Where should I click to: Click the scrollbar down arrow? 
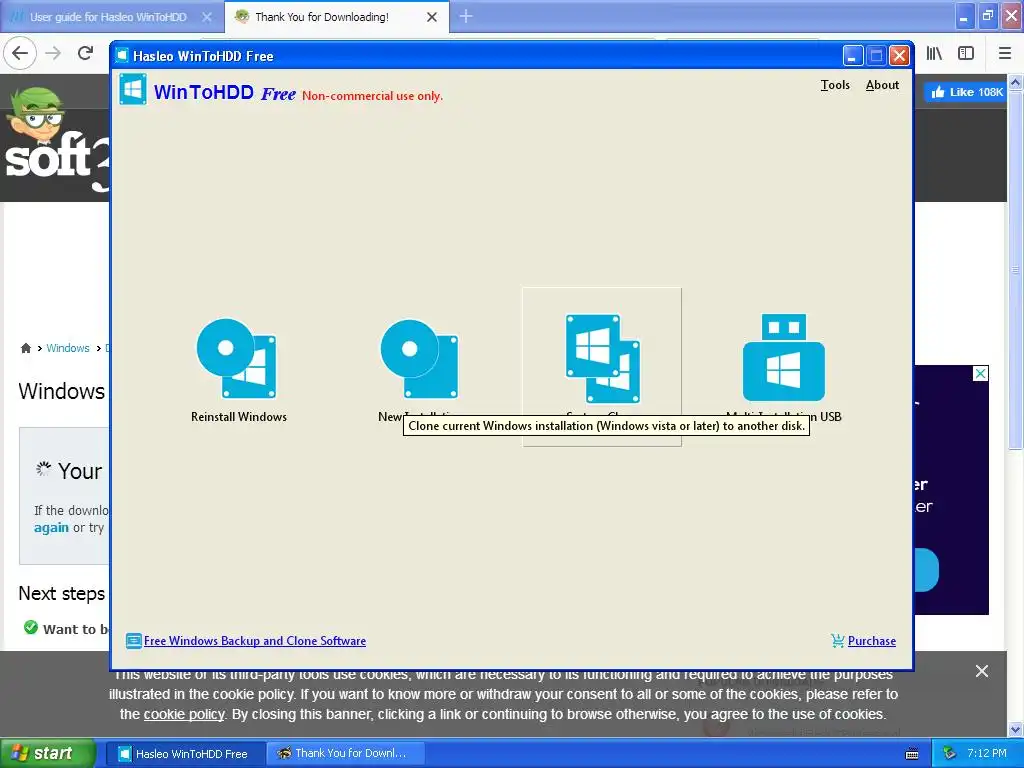click(x=1015, y=729)
